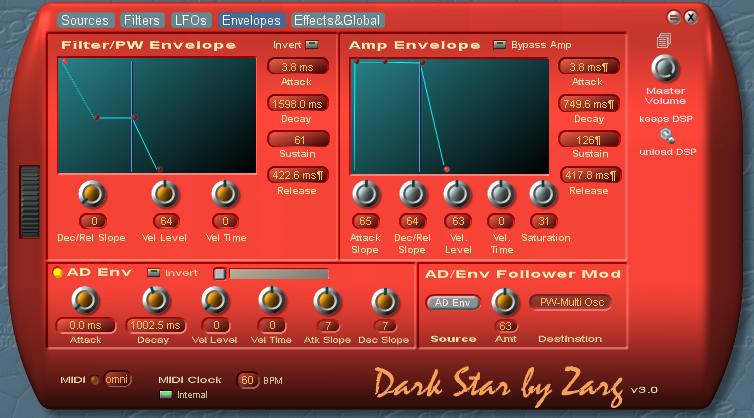Screen dimensions: 754x418
Task: Click the yellow AD Env LED indicator
Action: click(57, 273)
